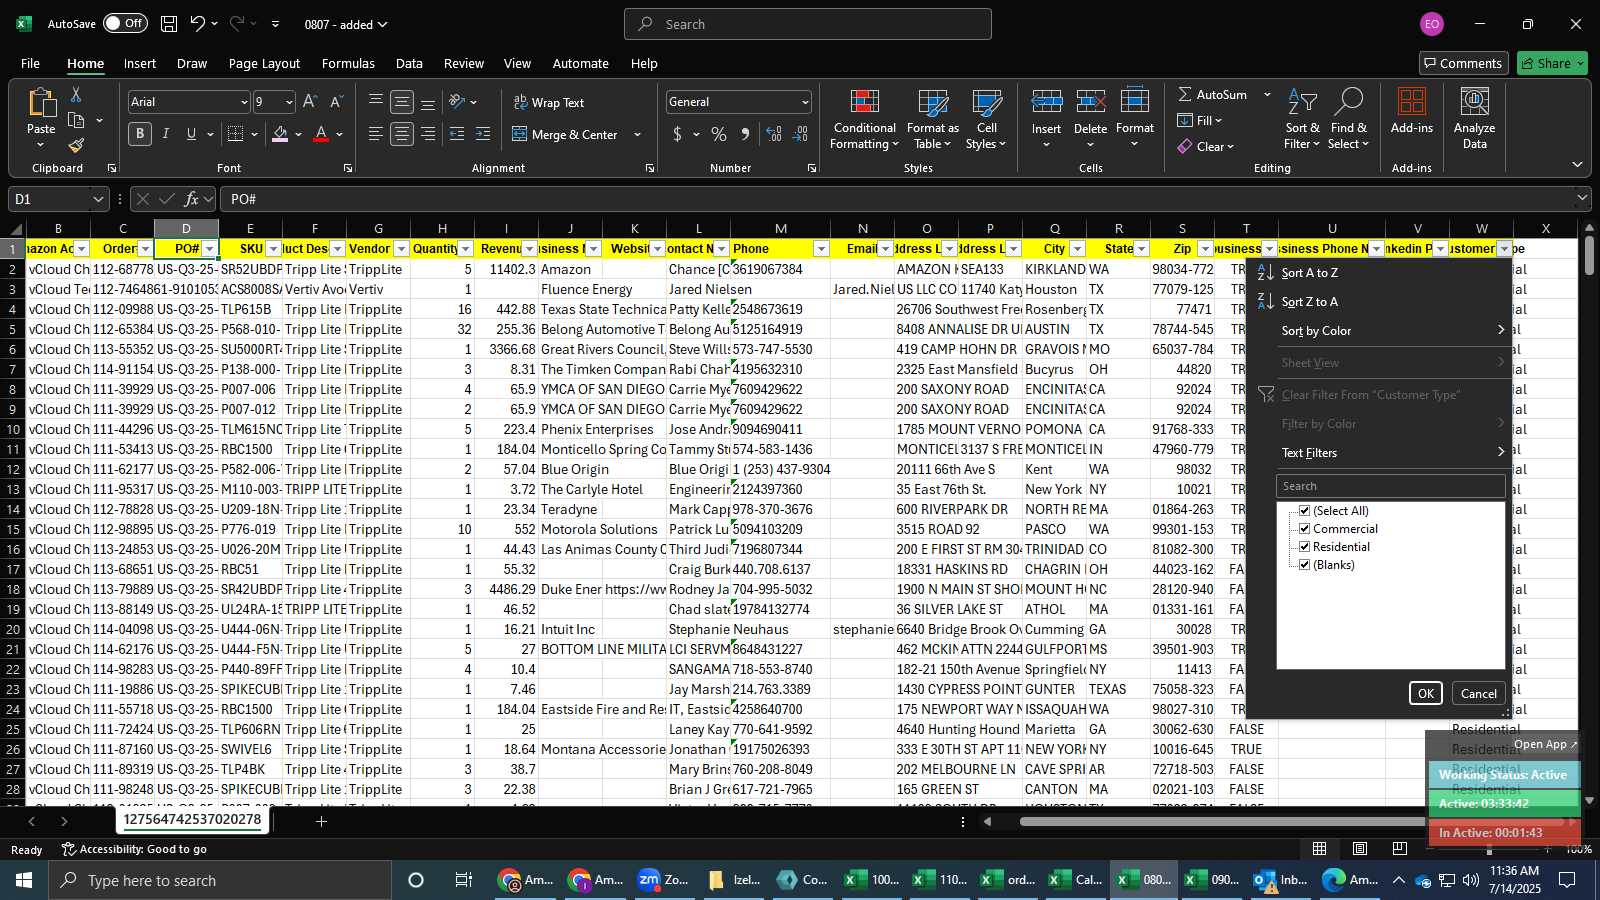Viewport: 1600px width, 900px height.
Task: Open Format as Table gallery
Action: pos(933,120)
